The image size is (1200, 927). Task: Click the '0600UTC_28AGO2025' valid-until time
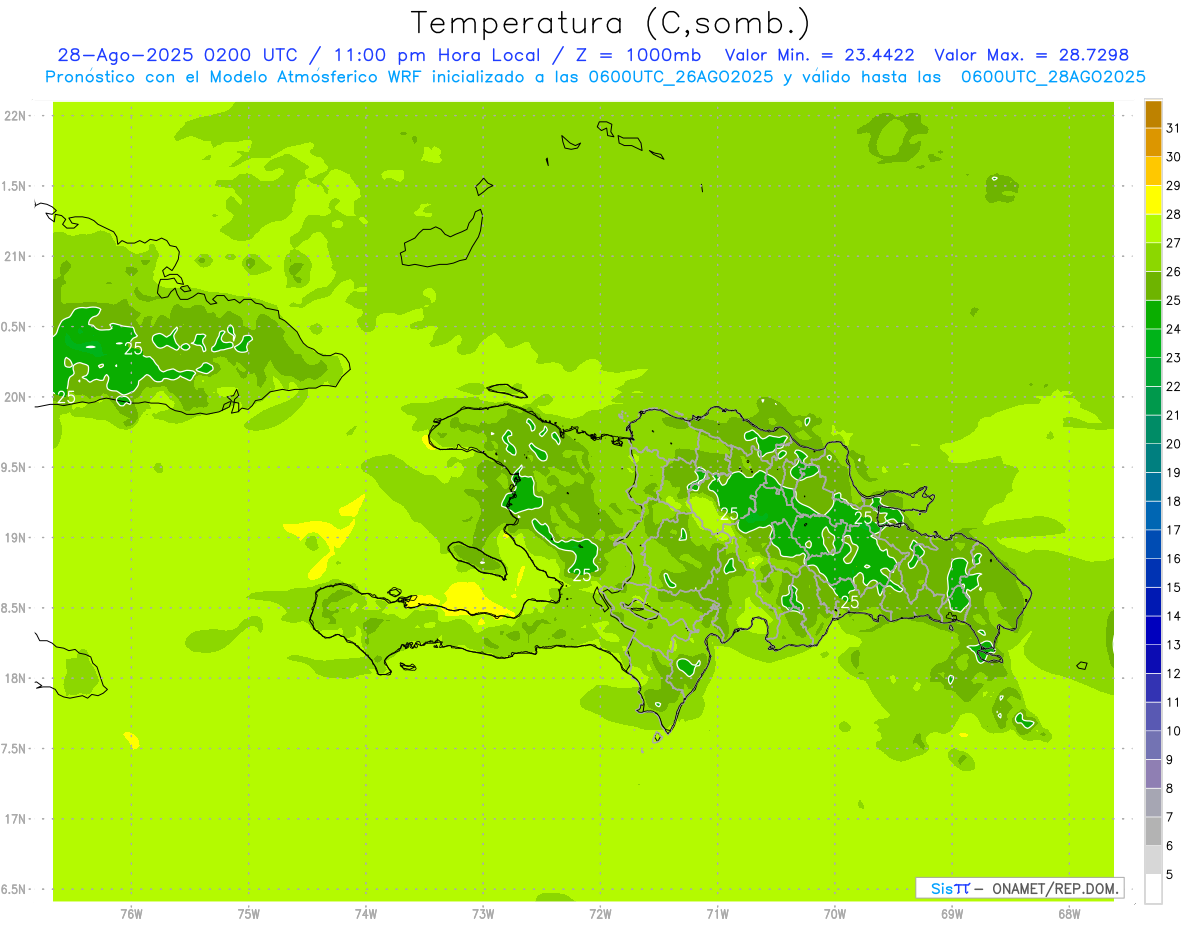tap(1052, 77)
